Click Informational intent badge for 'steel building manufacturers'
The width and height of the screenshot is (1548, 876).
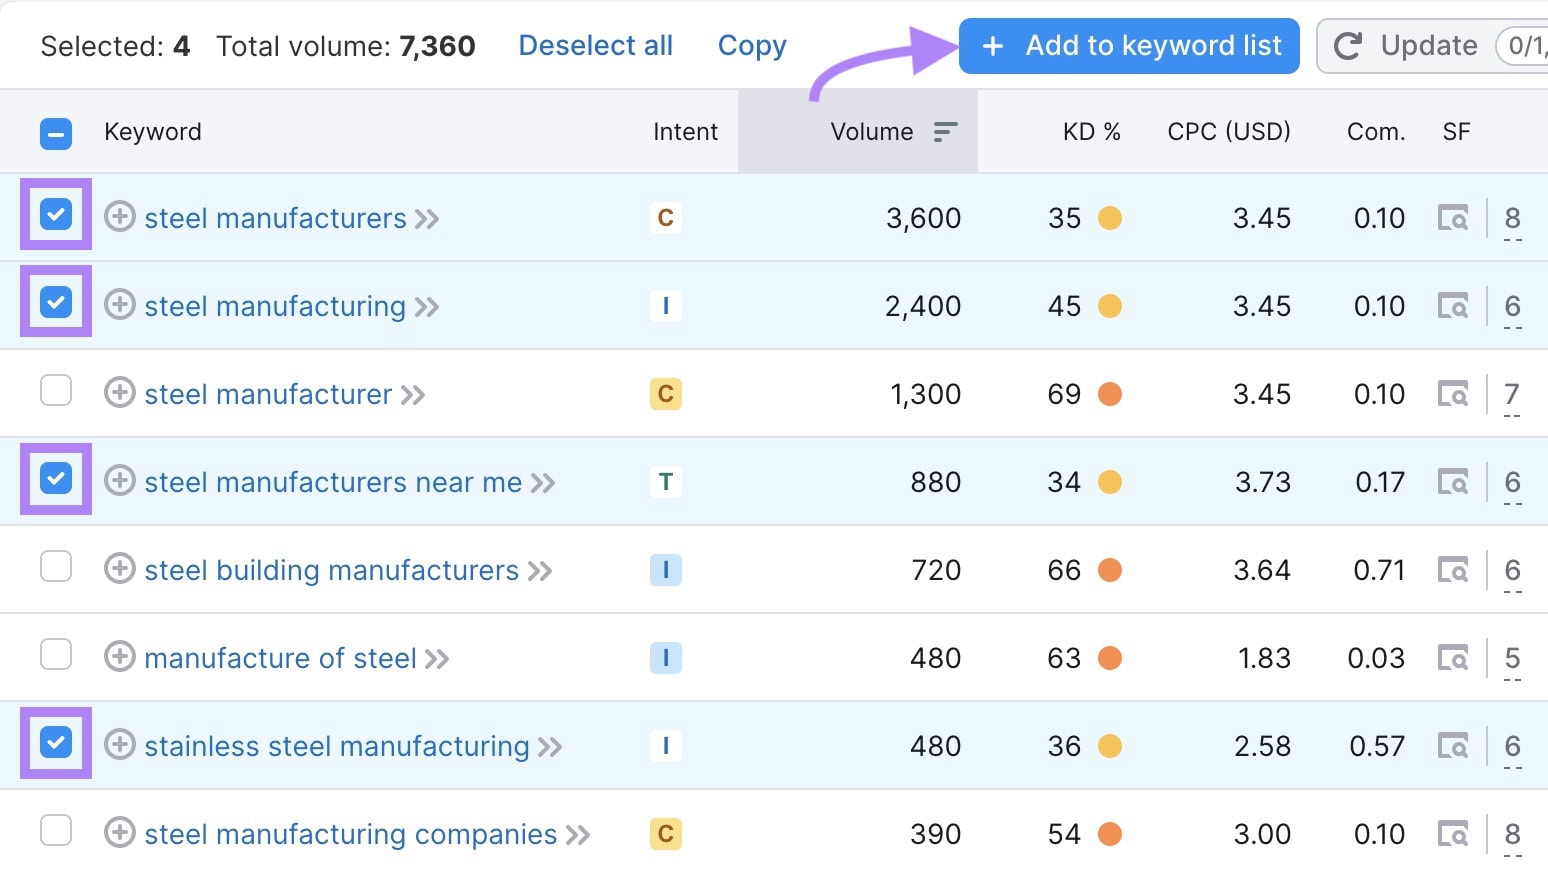666,570
